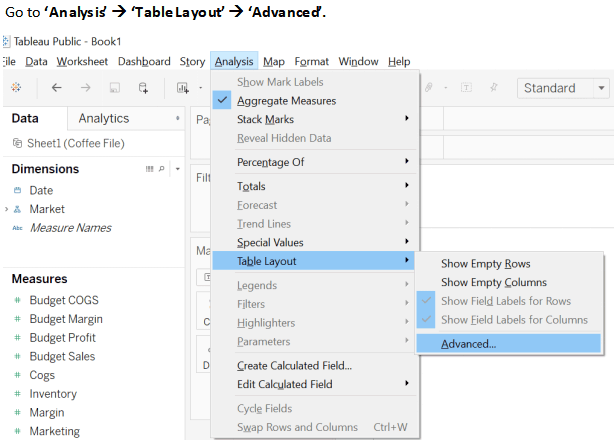Click the view-as-list icon in Dimensions header
The width and height of the screenshot is (614, 442).
149,169
